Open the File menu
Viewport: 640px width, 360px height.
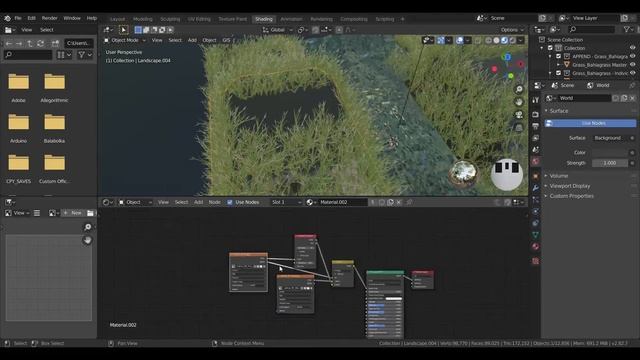[18, 18]
